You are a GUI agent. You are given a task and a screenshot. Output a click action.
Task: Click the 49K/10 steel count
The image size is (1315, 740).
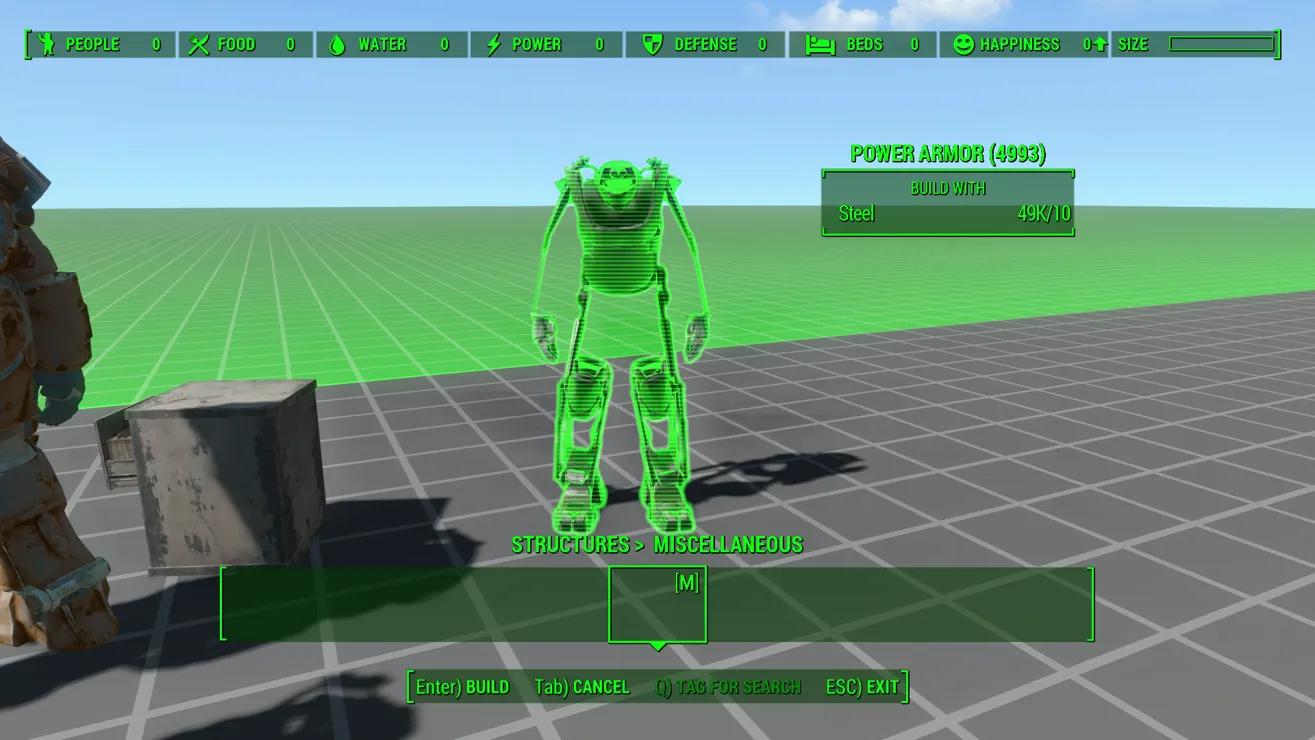(1044, 213)
